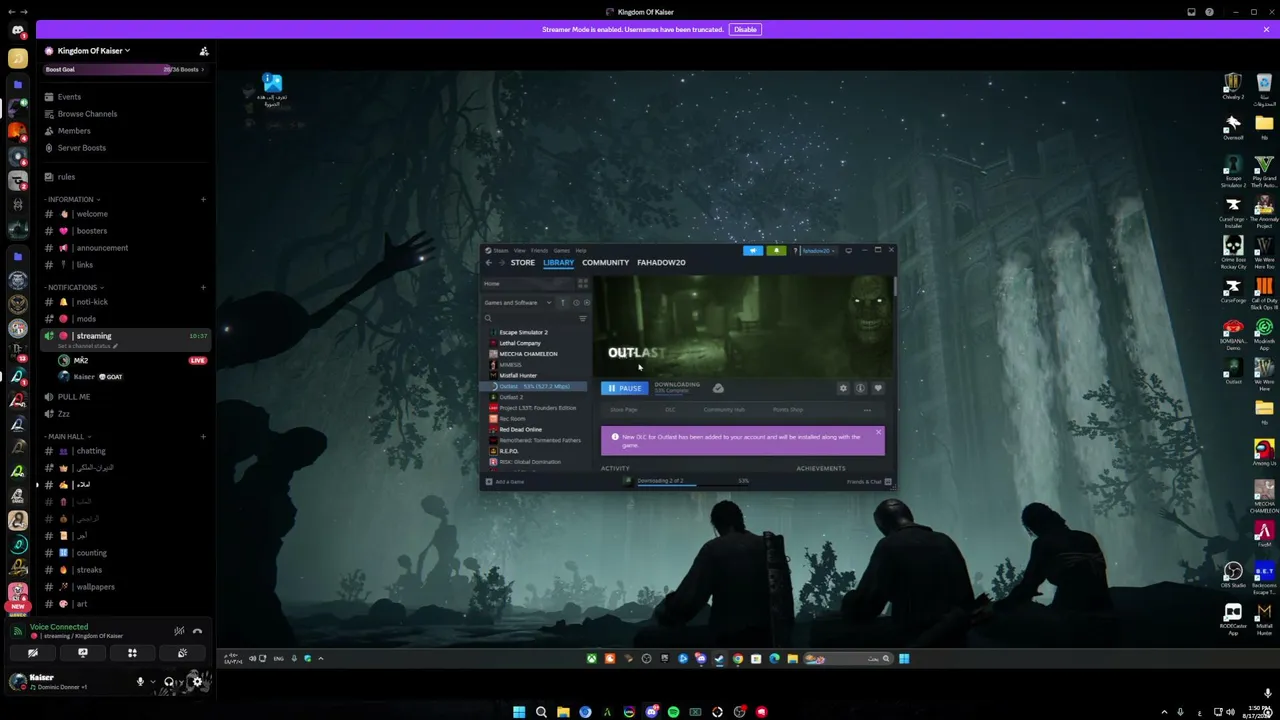Image resolution: width=1280 pixels, height=720 pixels.
Task: Mute microphone in Discord user panel
Action: (140, 682)
